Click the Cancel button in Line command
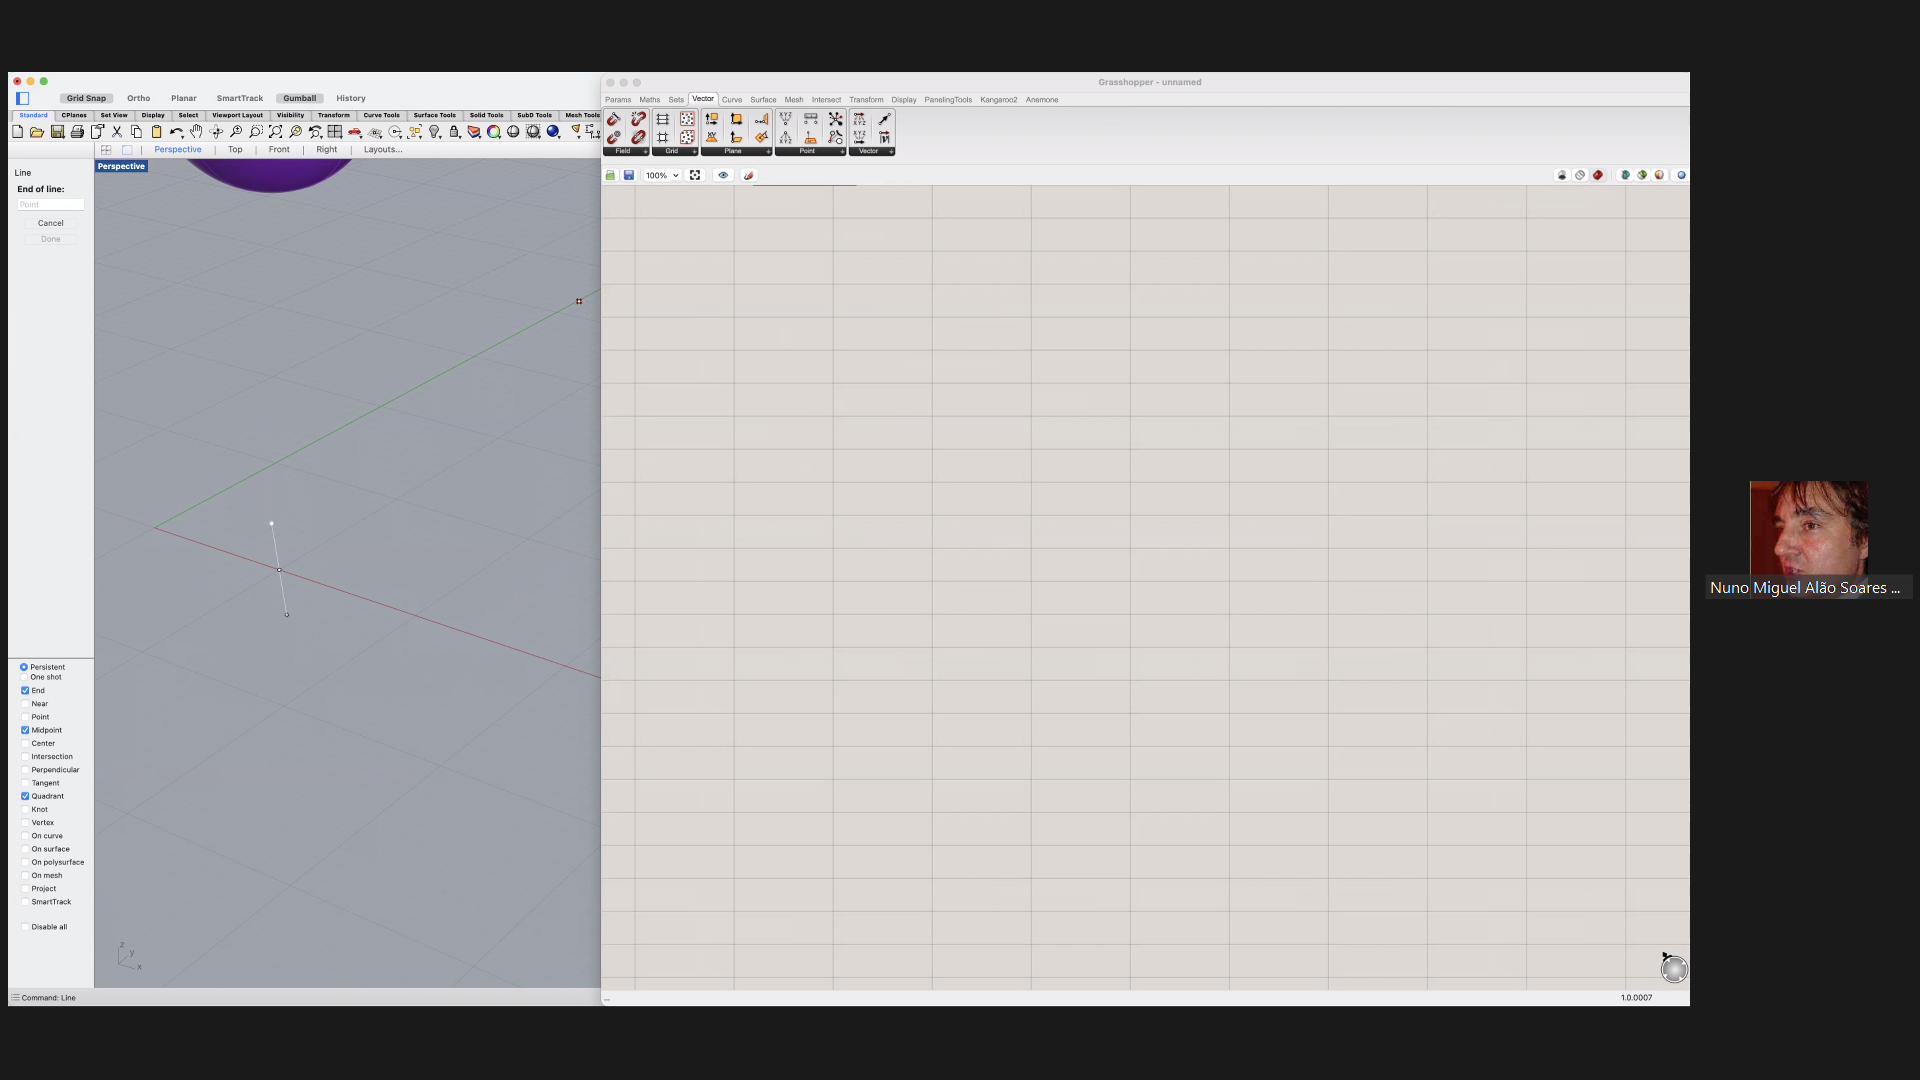 (x=51, y=223)
